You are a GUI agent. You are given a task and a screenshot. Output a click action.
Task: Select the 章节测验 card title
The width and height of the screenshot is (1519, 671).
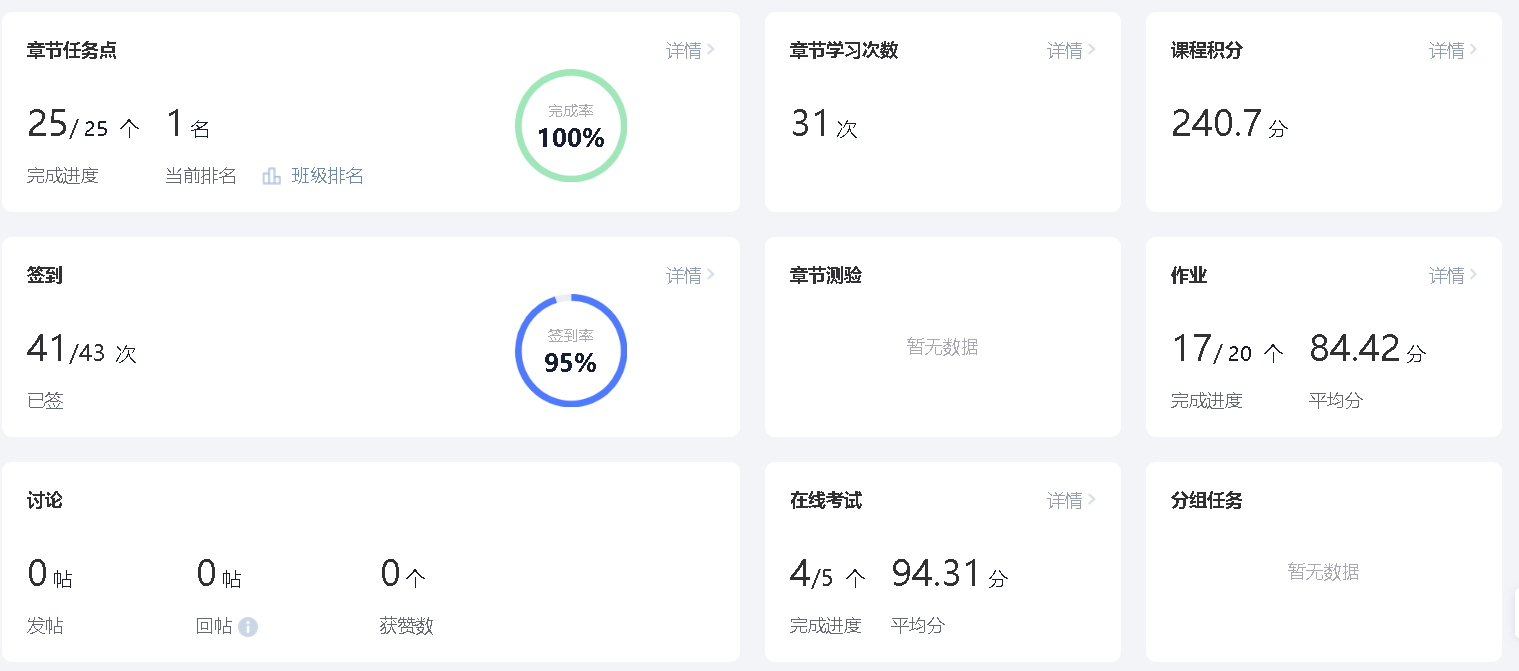[x=826, y=276]
